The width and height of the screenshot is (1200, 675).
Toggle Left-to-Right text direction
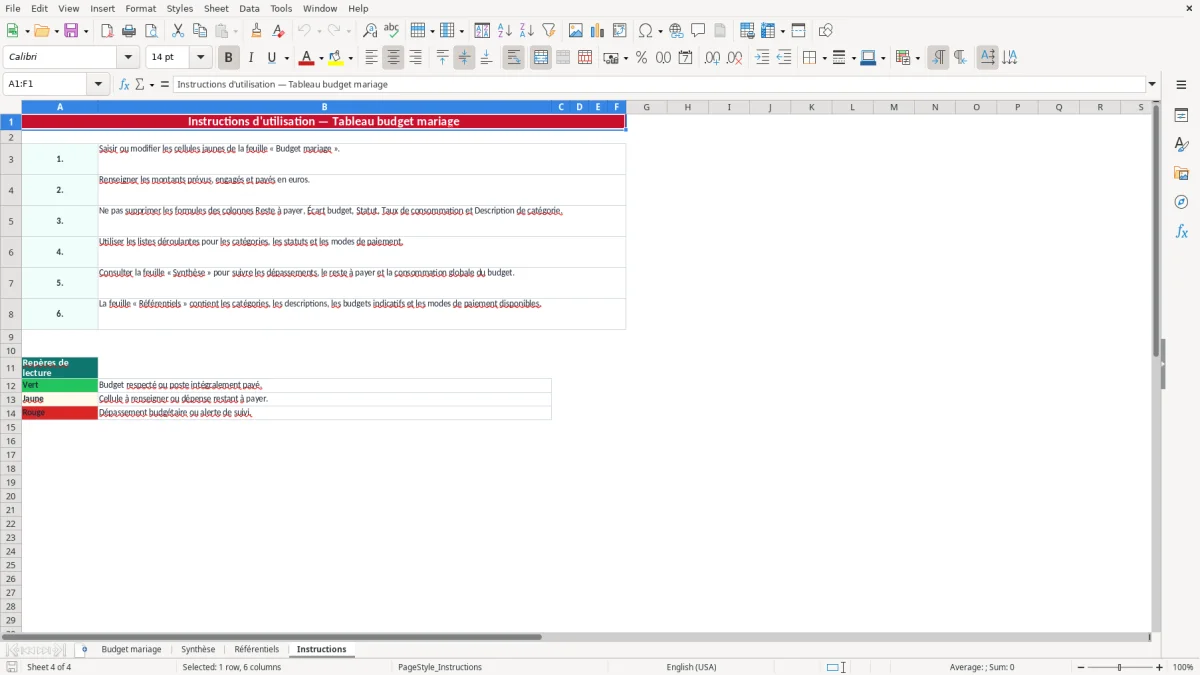pyautogui.click(x=938, y=58)
